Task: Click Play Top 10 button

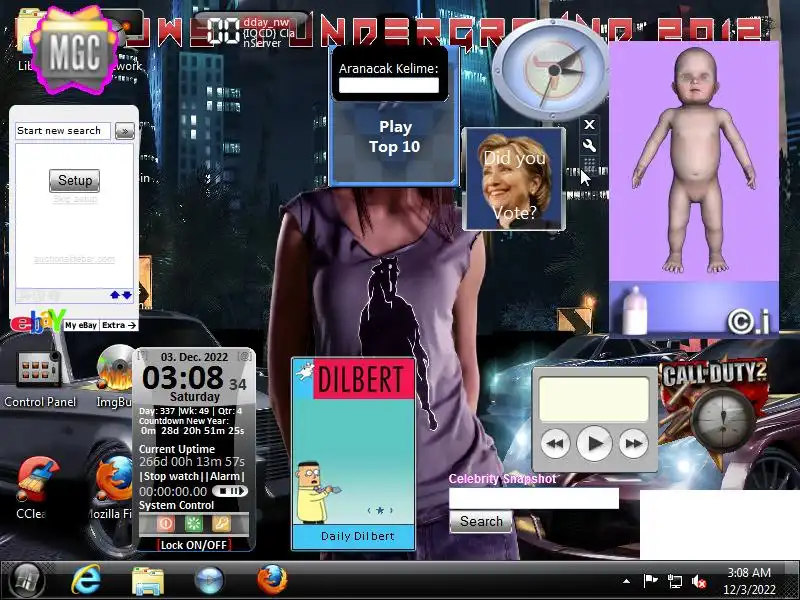Action: pos(395,137)
